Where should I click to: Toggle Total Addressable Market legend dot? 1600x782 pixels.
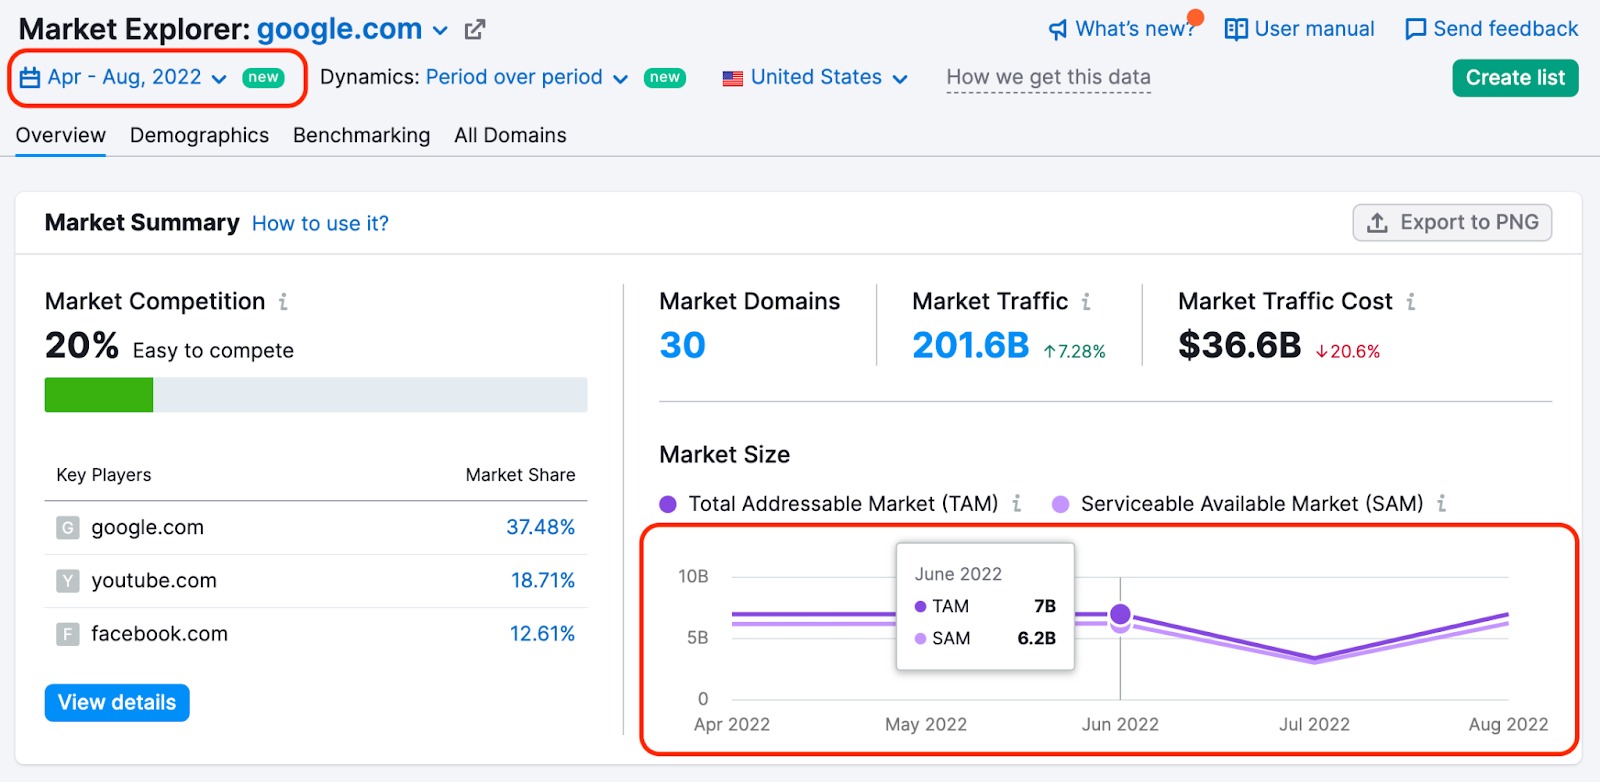(668, 504)
